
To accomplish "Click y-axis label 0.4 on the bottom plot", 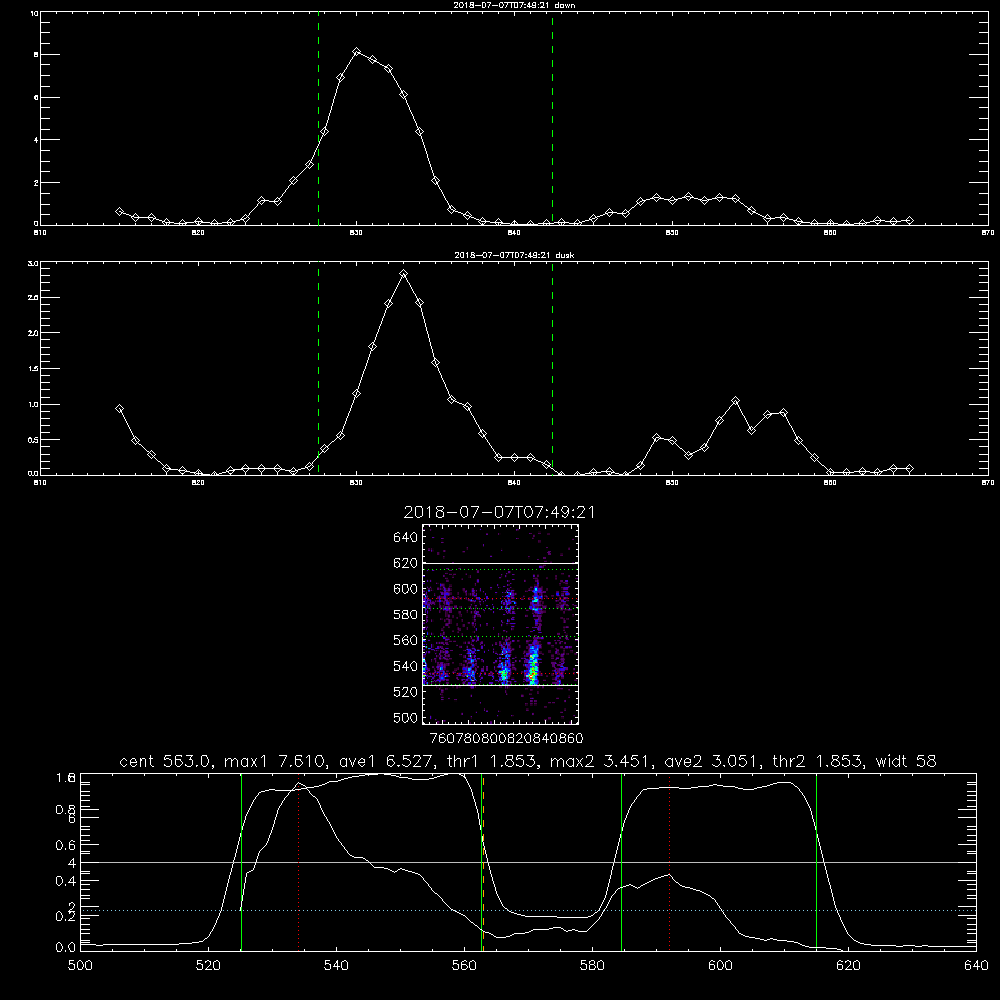I will 66,881.
